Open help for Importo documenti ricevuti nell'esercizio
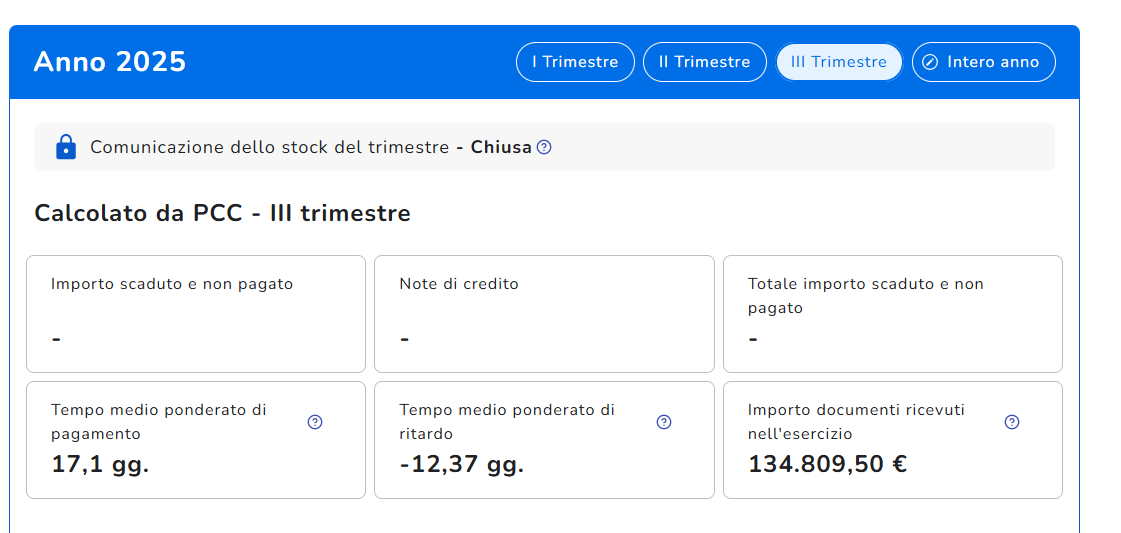This screenshot has height=533, width=1121. (x=1011, y=422)
